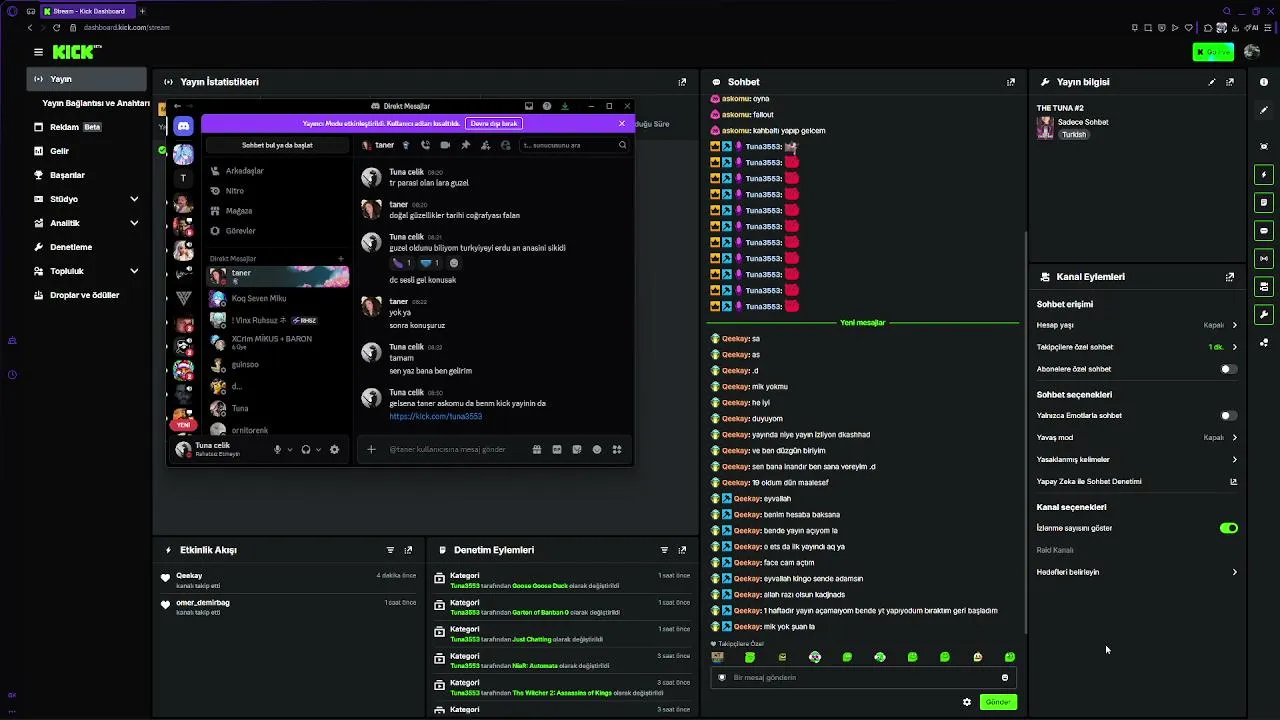Open Yavaş mod options

pos(1137,438)
